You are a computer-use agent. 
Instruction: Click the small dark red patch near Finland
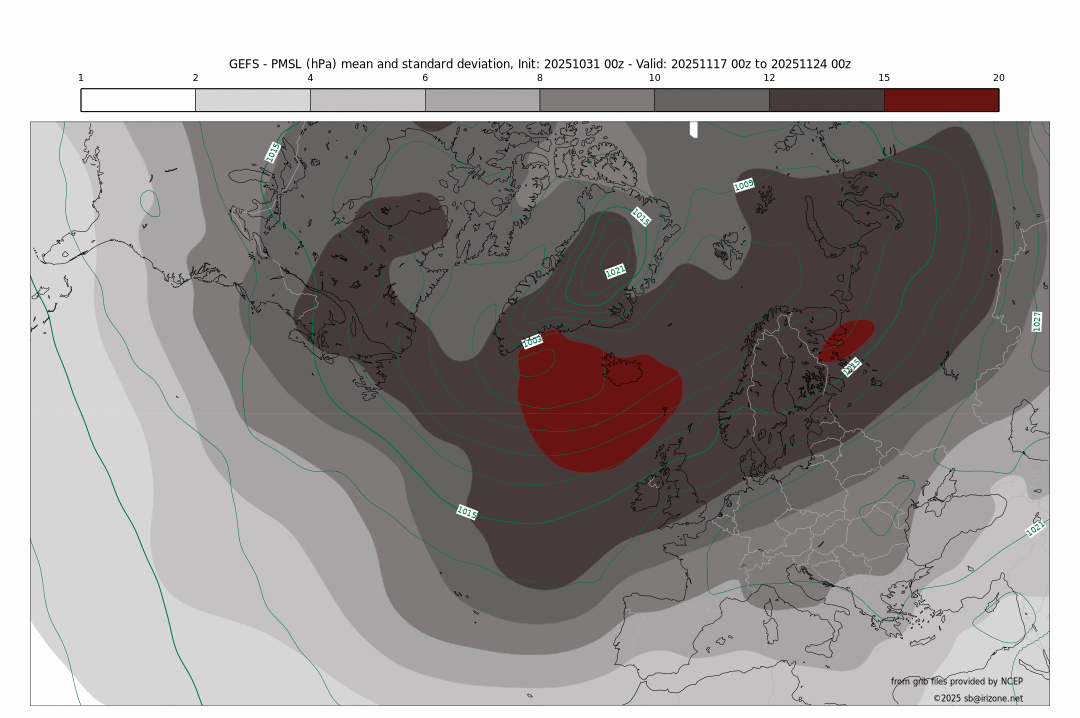(x=846, y=339)
